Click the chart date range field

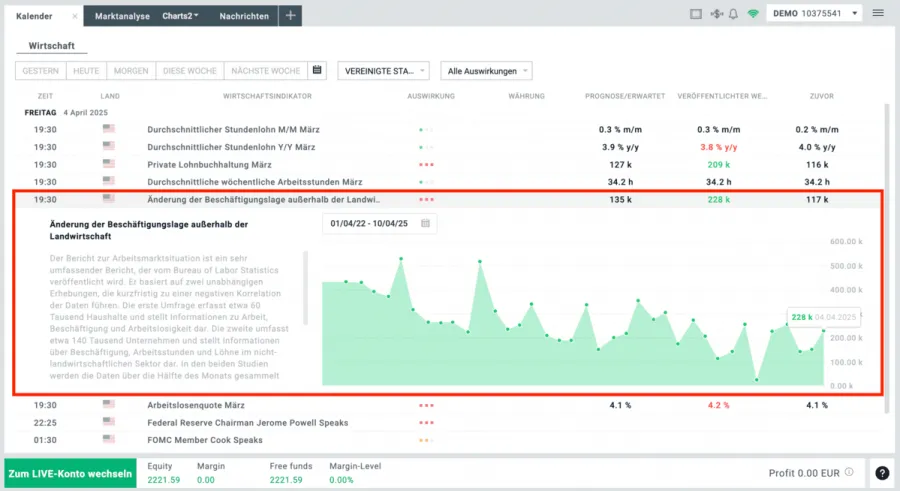(379, 223)
